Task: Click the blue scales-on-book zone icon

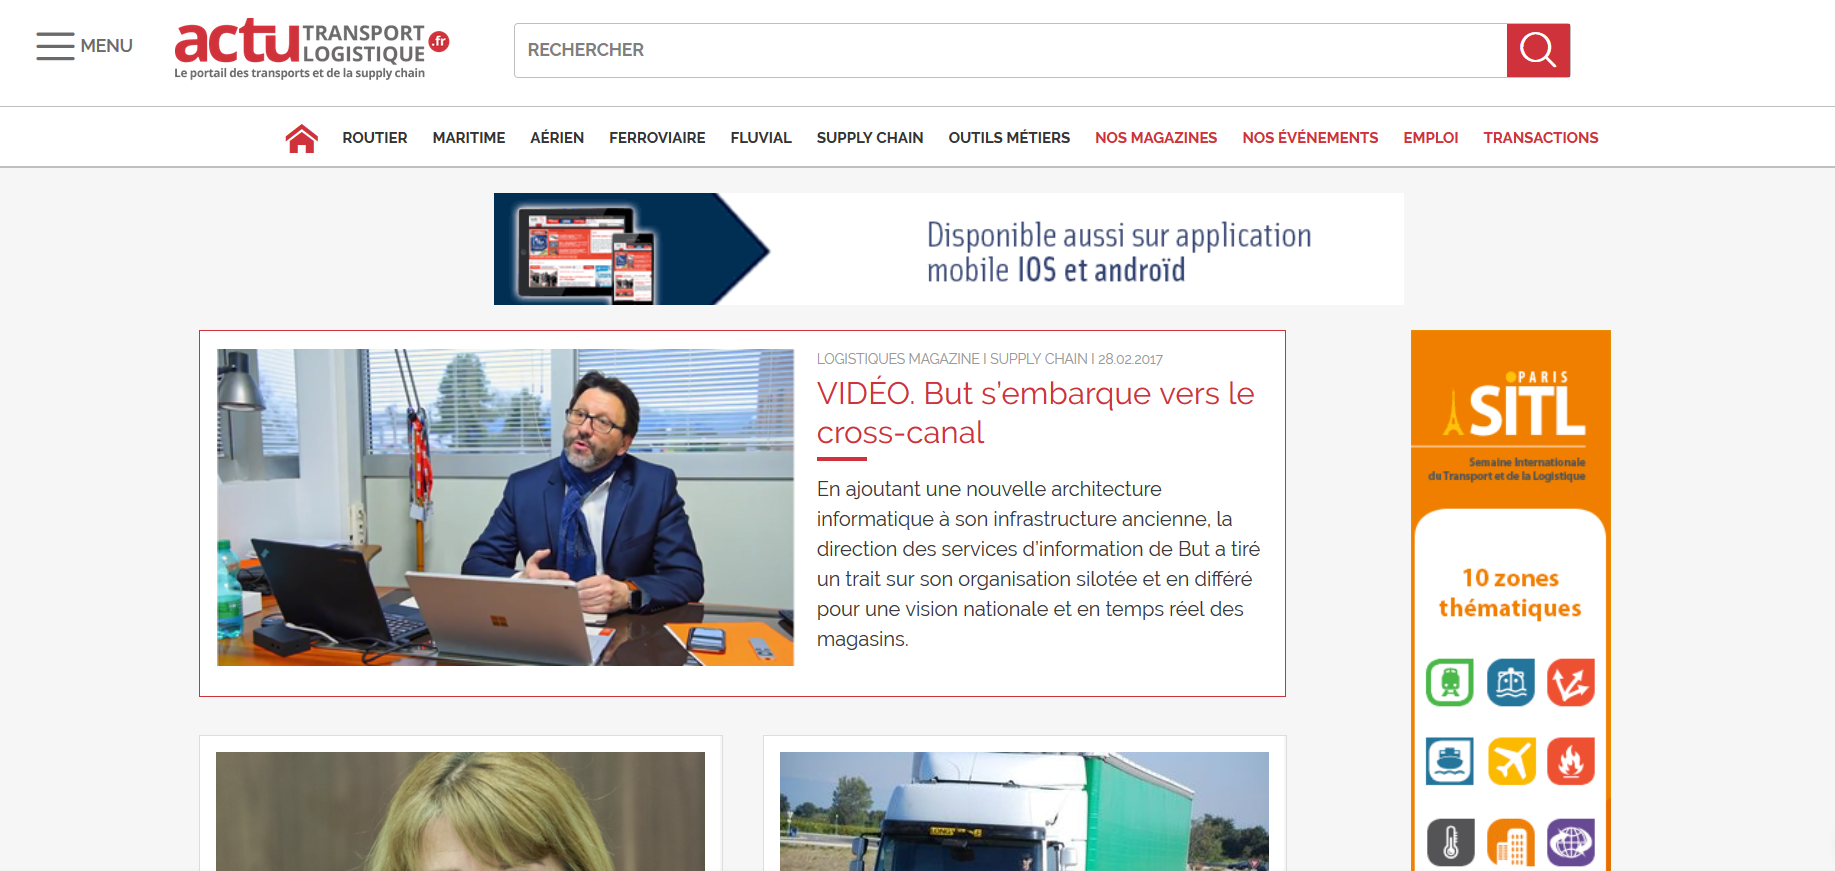Action: (1511, 683)
